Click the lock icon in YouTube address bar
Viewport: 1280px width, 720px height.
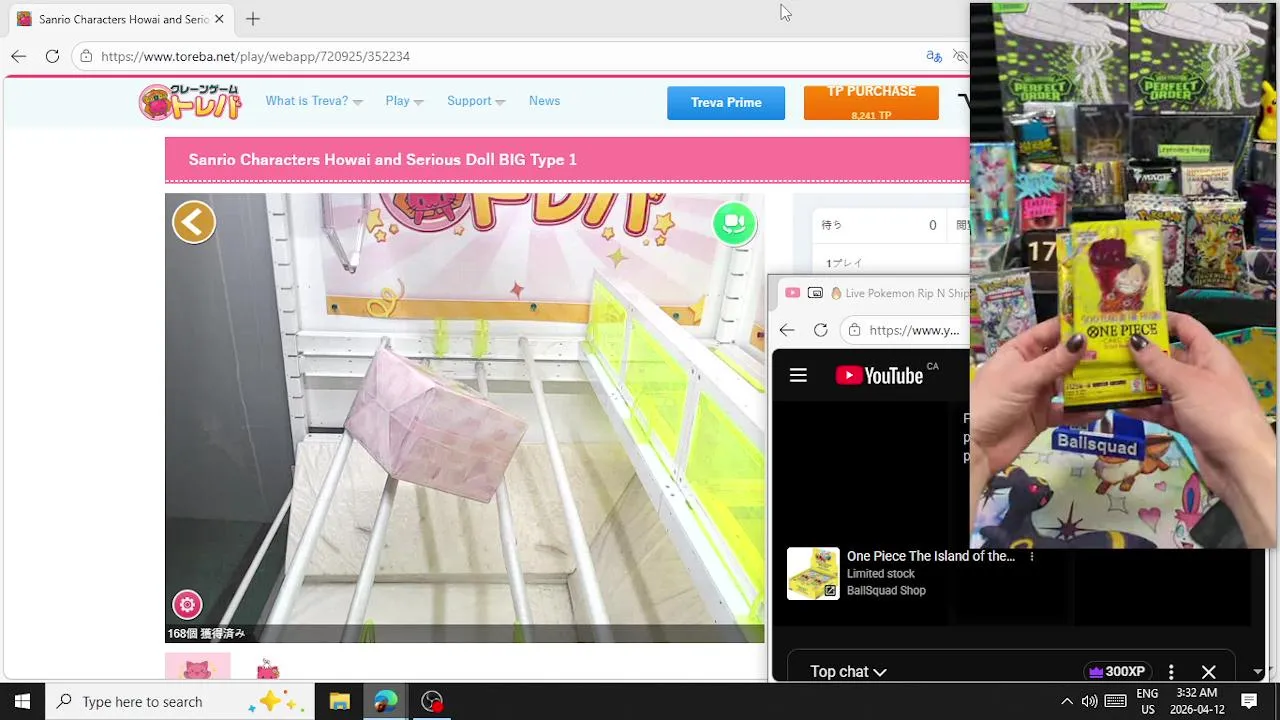pos(854,330)
